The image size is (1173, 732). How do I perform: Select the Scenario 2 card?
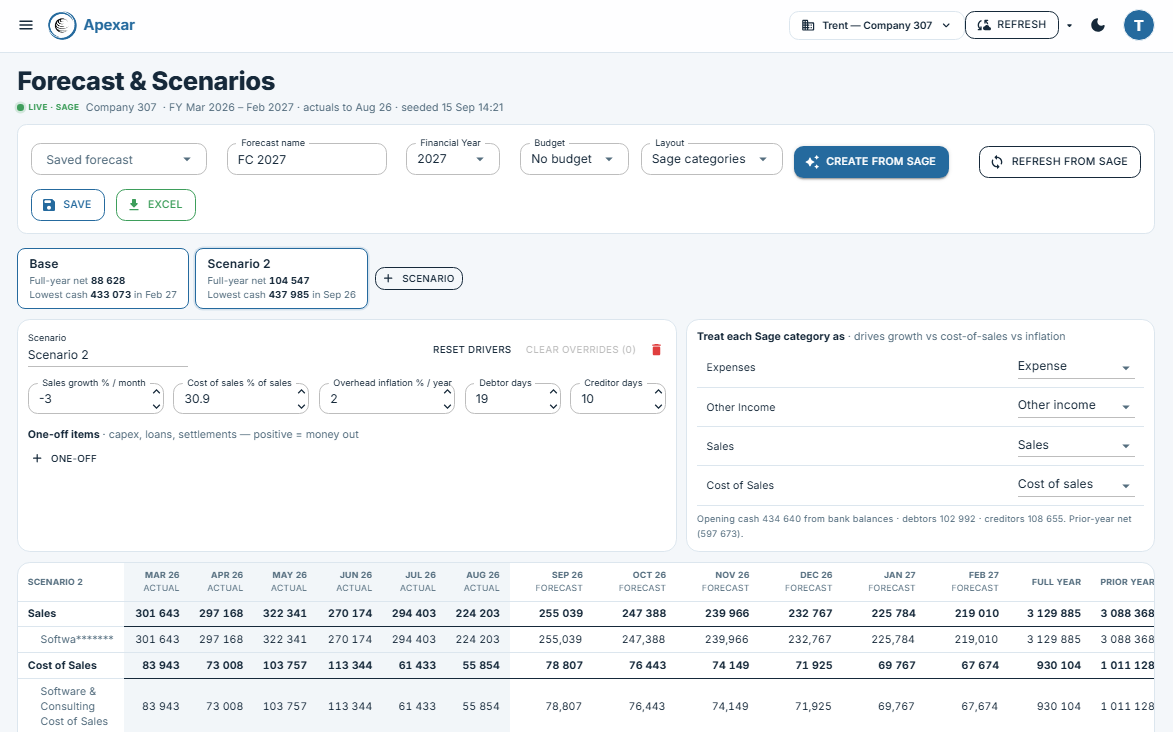click(x=281, y=278)
